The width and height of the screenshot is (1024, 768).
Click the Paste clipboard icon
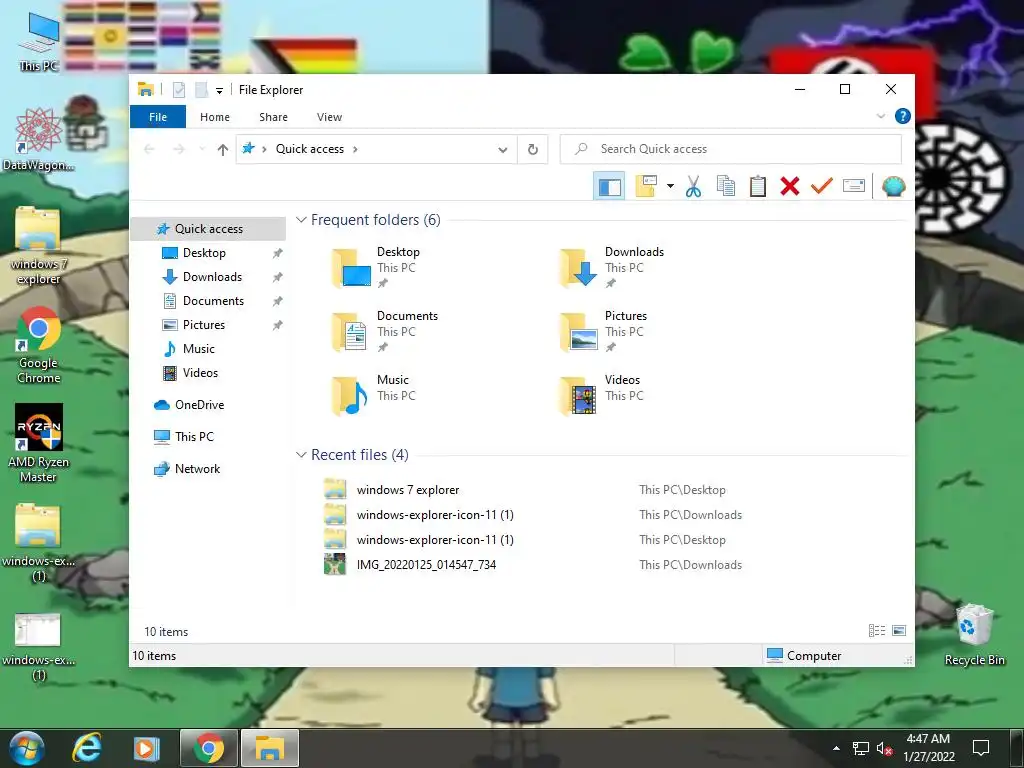[x=758, y=186]
